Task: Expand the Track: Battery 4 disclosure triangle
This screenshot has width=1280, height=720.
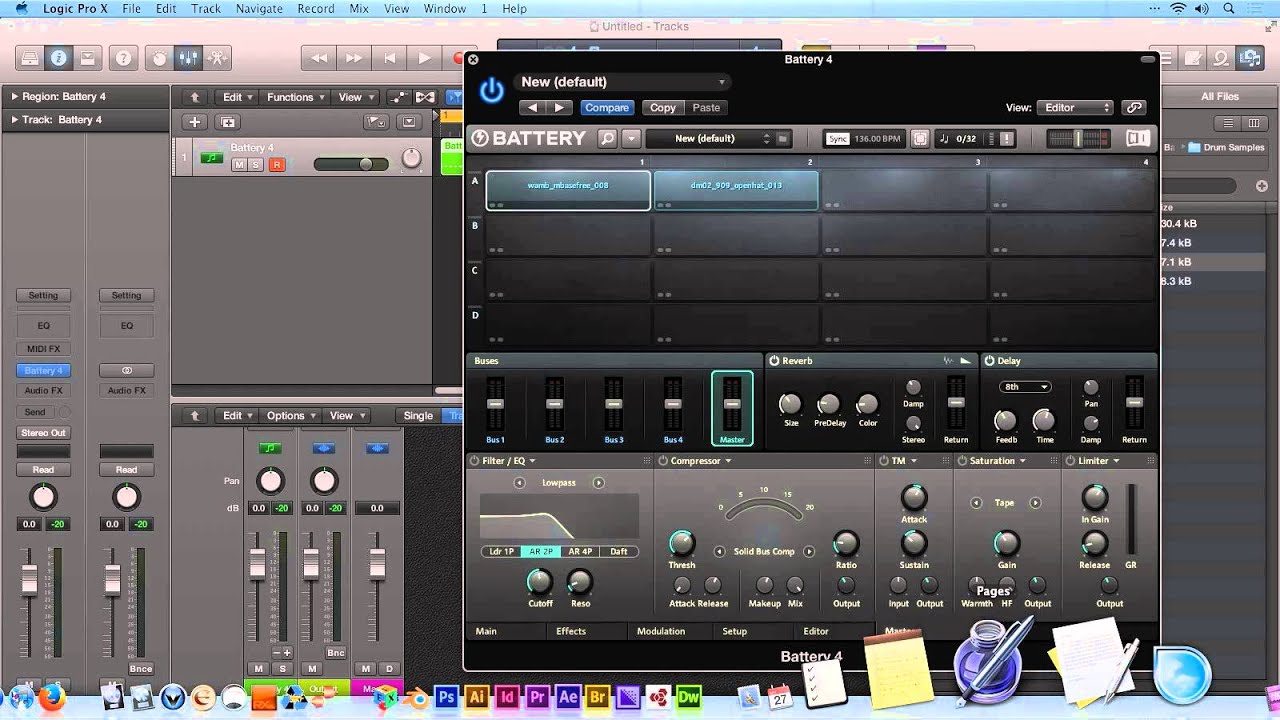Action: 15,120
